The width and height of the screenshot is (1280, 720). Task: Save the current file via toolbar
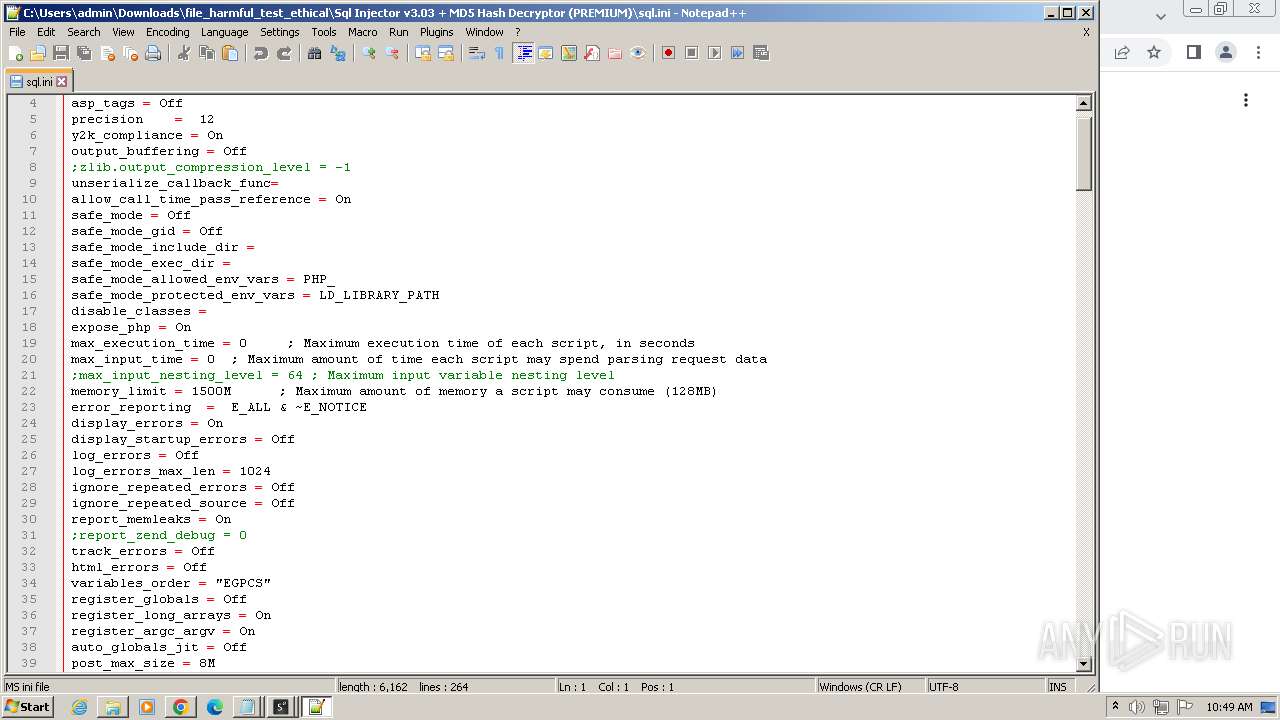pos(61,53)
